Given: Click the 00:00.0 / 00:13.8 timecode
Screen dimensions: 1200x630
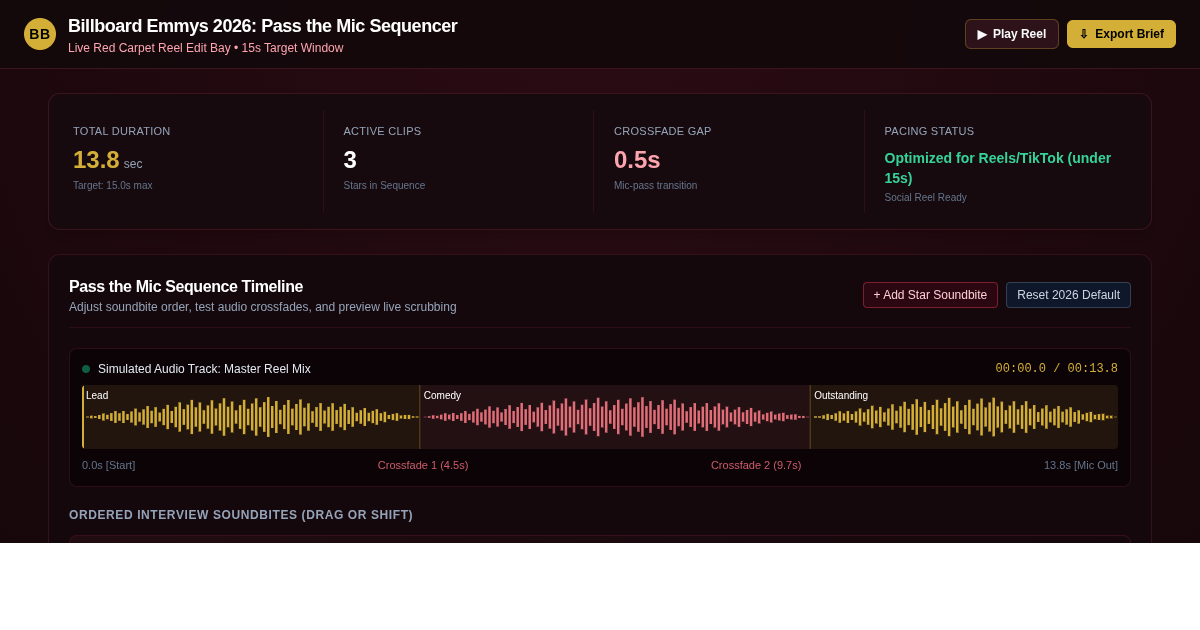Looking at the screenshot, I should click(1056, 369).
